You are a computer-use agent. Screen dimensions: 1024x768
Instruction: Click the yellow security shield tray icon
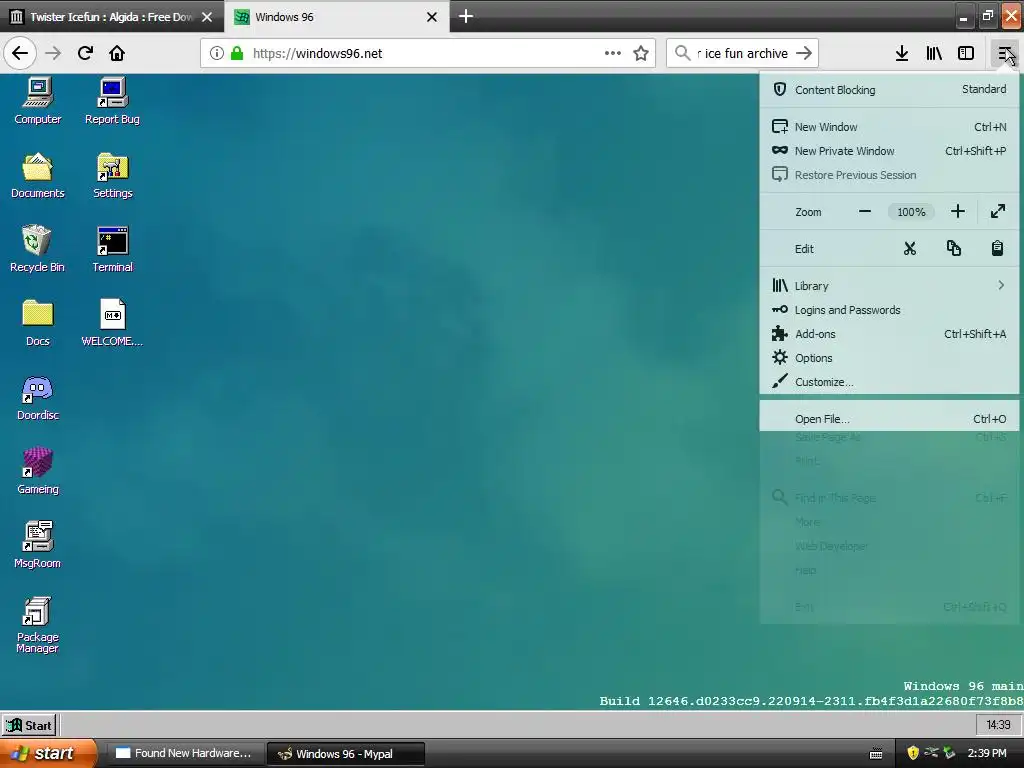point(912,754)
